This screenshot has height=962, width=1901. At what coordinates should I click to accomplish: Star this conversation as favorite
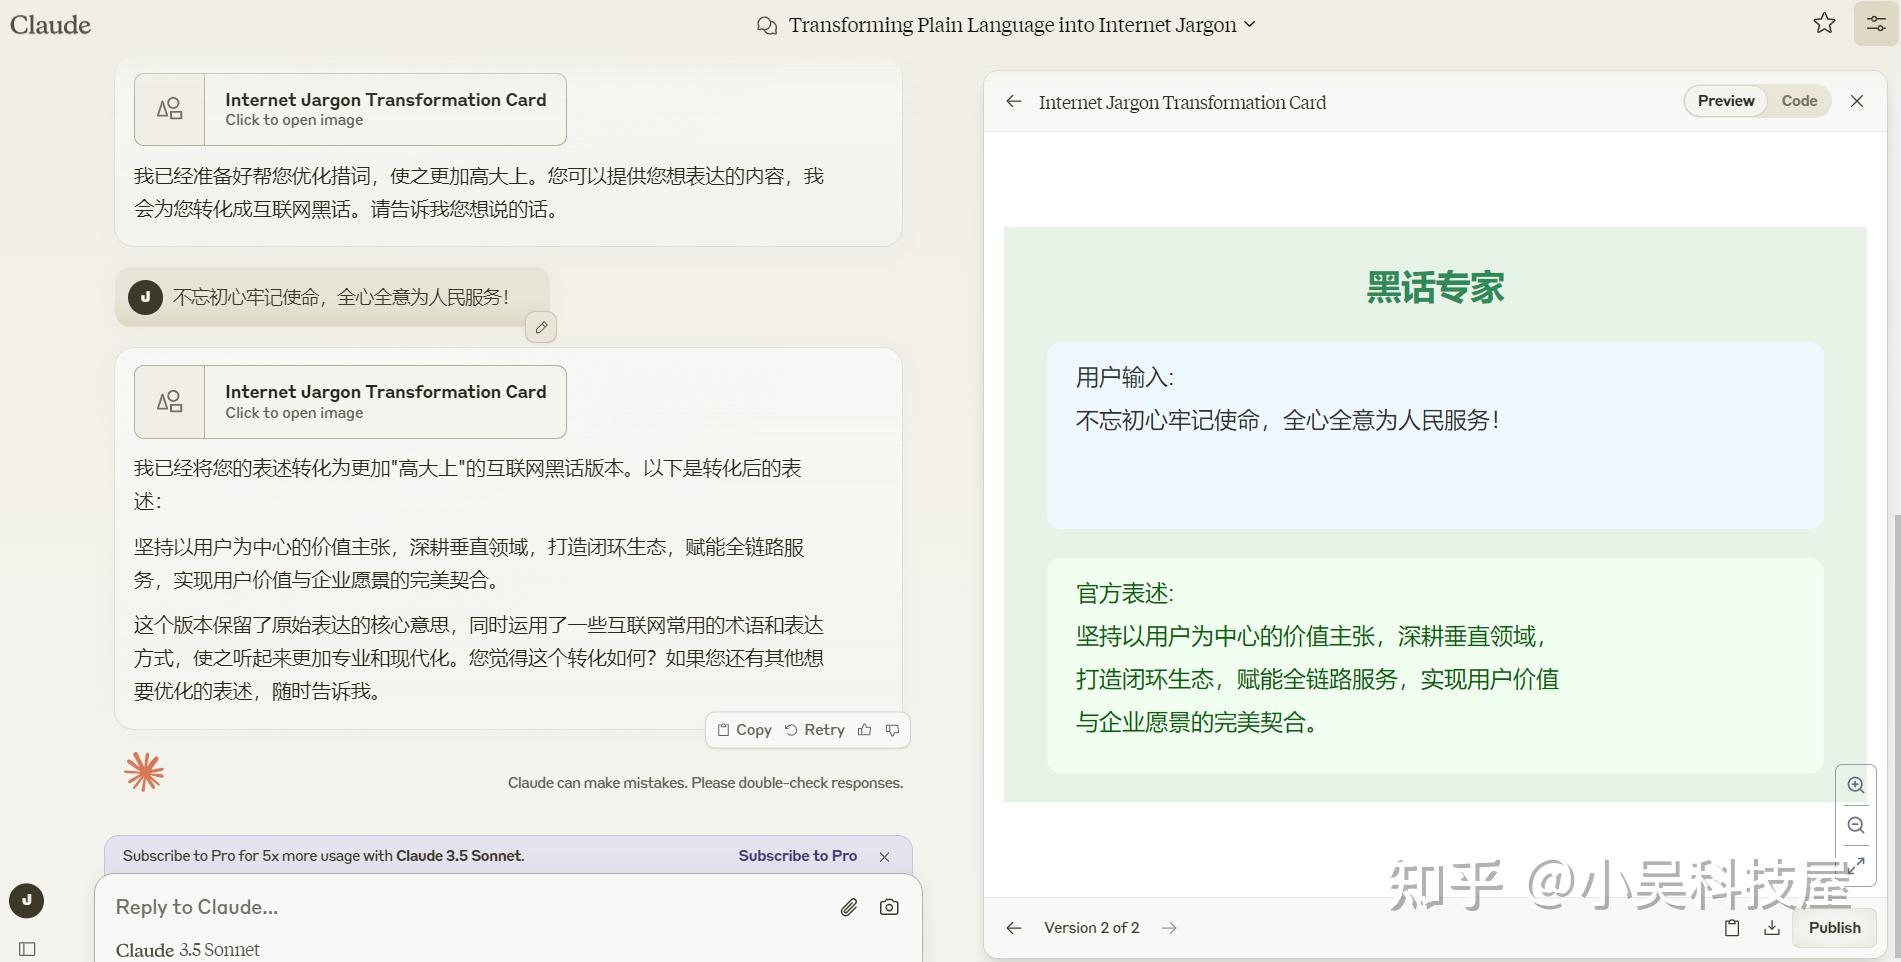pos(1824,23)
